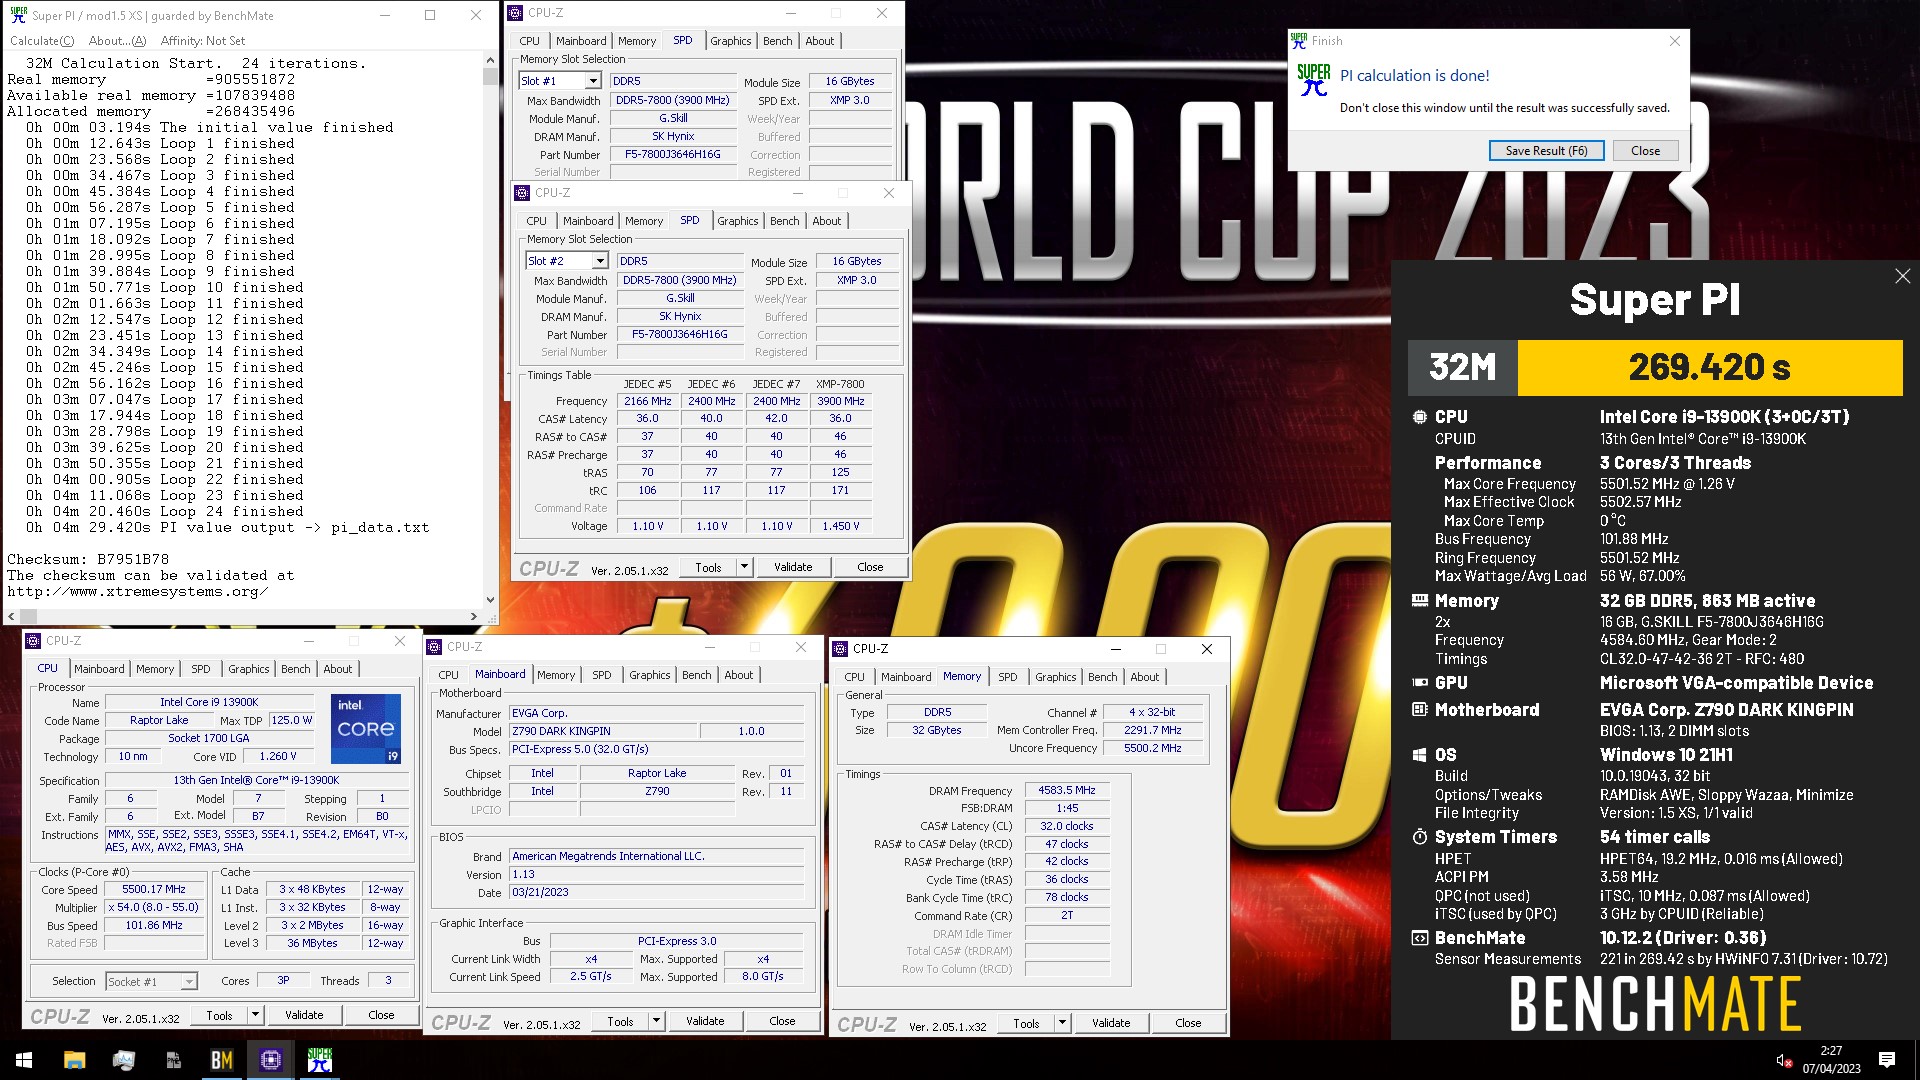Click the Part Number F5-7800J3646H16G in Slot #2
The height and width of the screenshot is (1080, 1920).
coord(679,335)
